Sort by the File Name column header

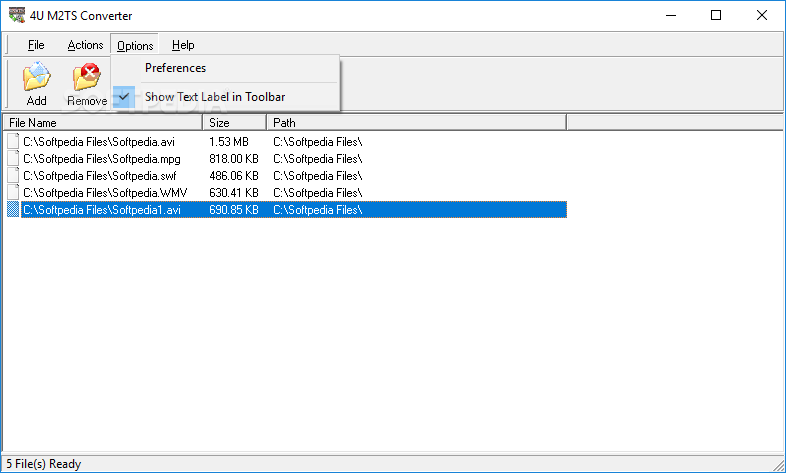click(x=103, y=123)
